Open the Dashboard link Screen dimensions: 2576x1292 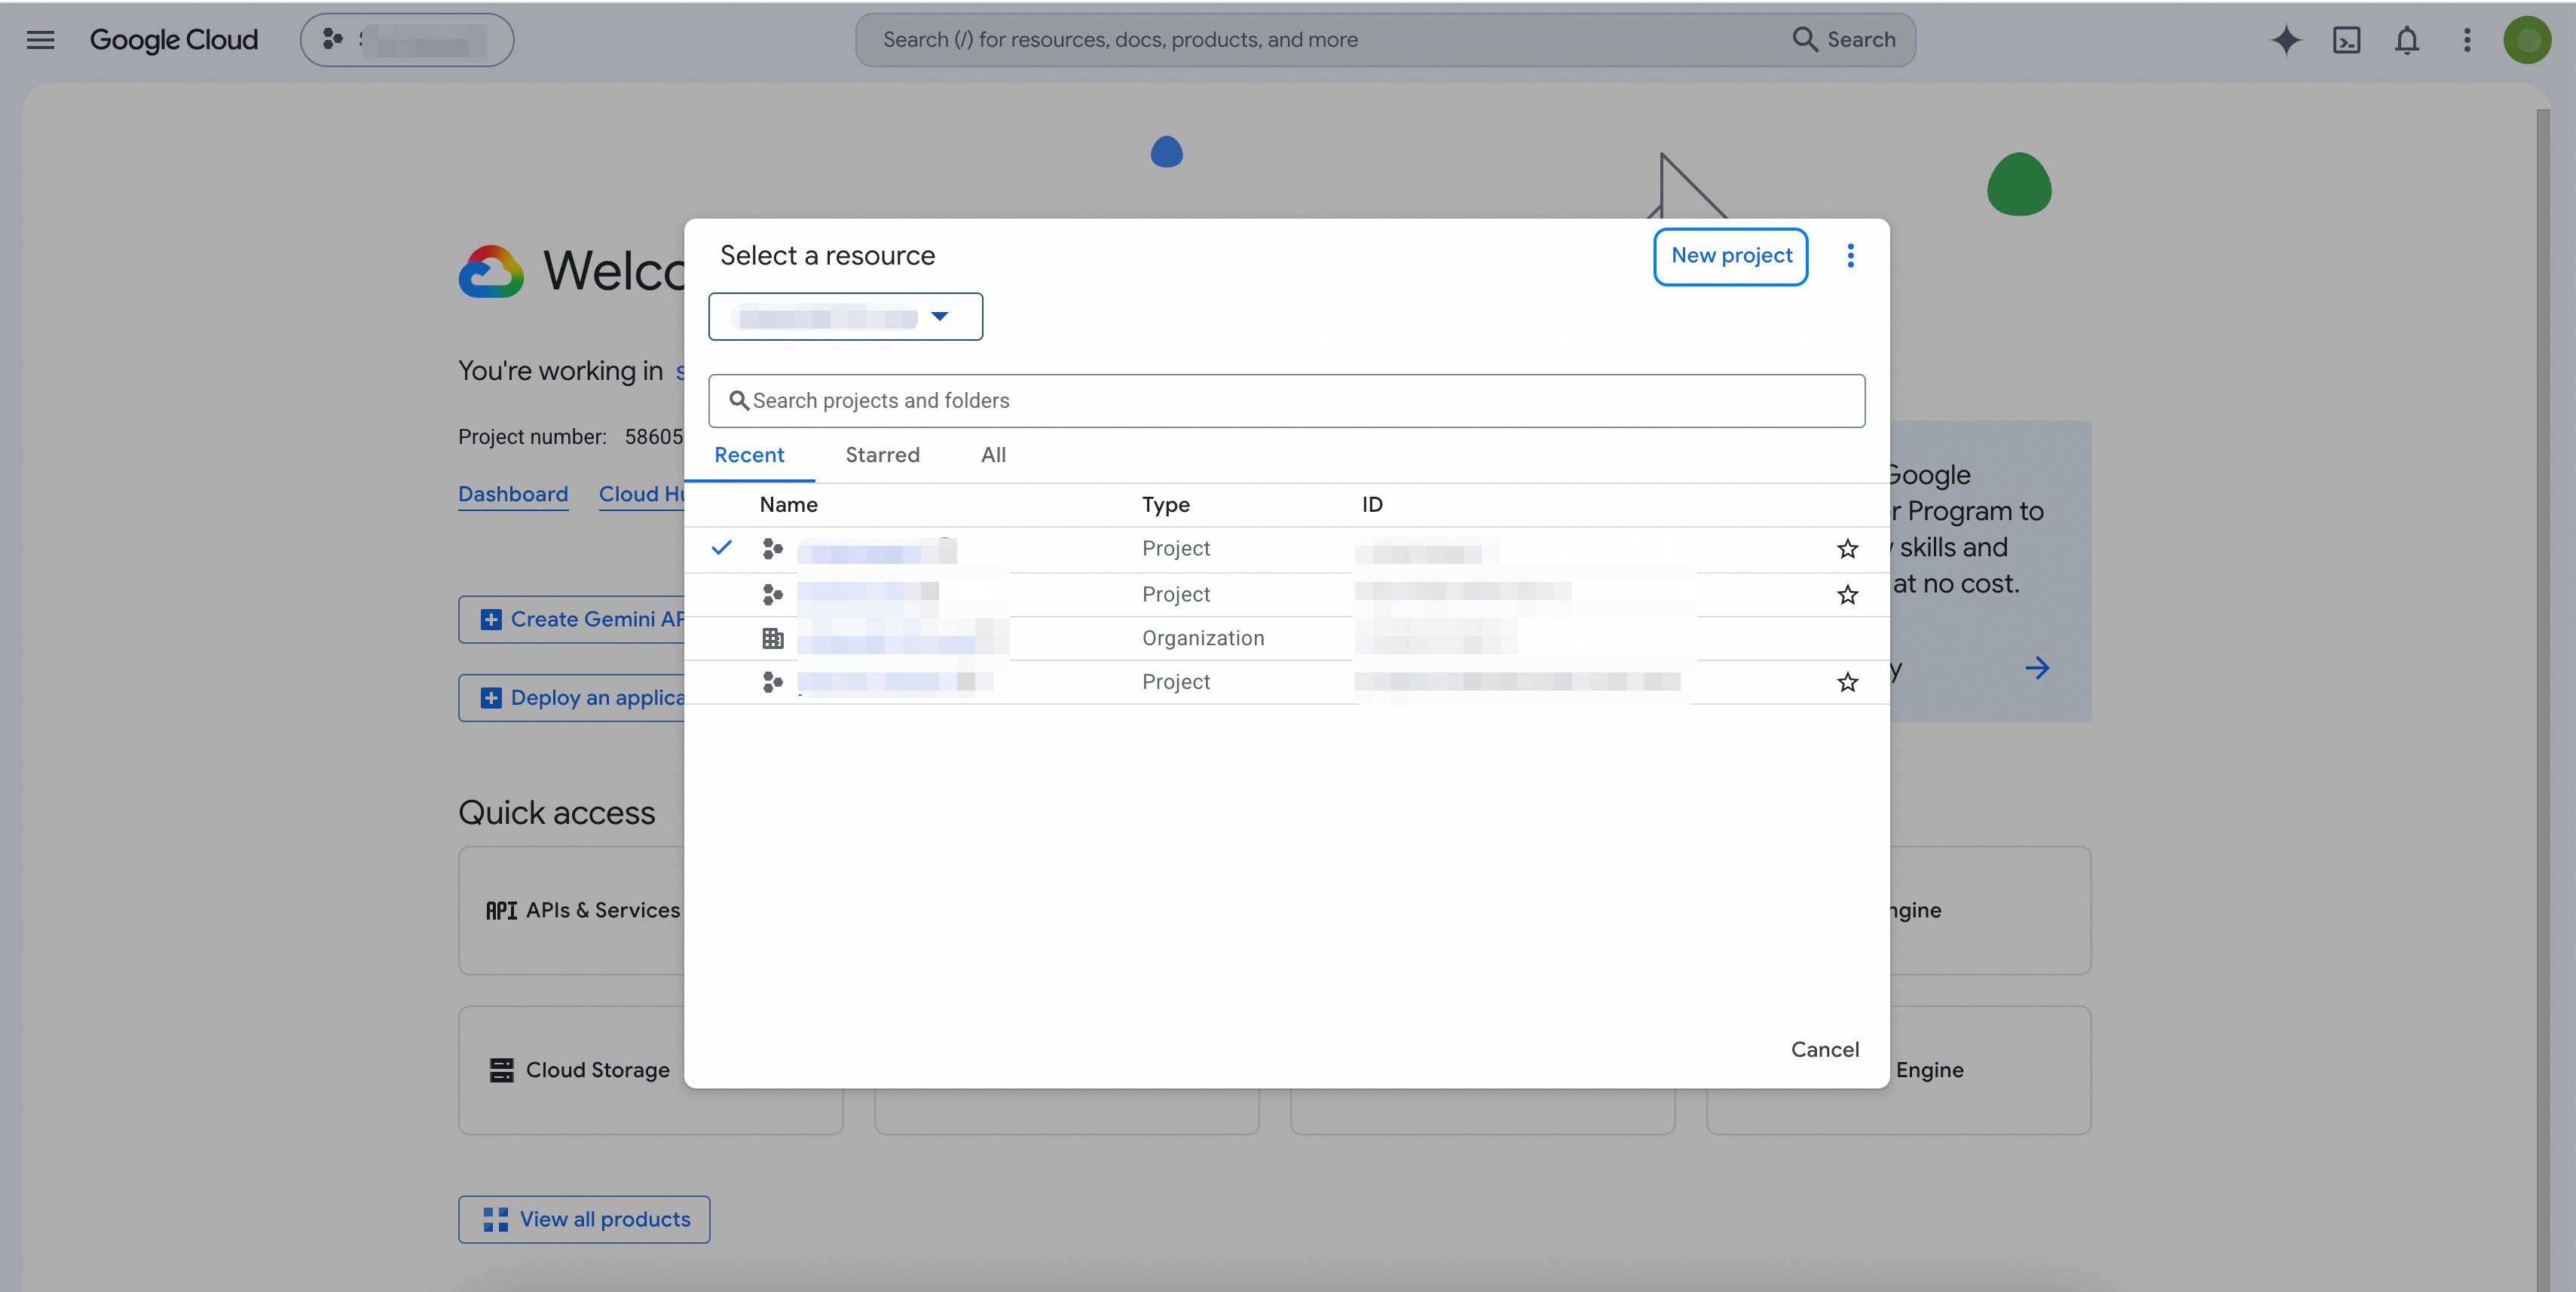[513, 494]
